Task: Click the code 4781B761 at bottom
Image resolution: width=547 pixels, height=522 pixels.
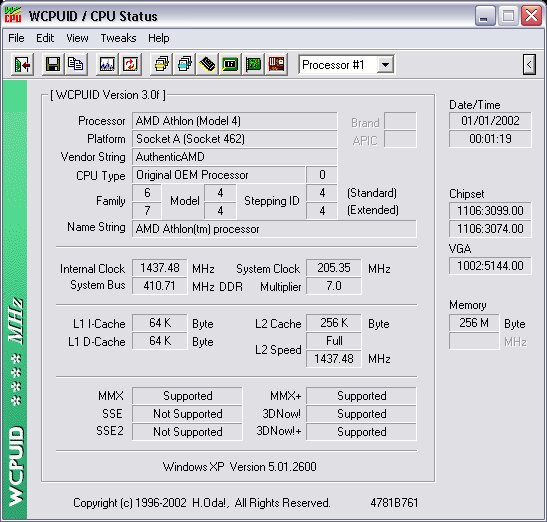Action: (394, 503)
